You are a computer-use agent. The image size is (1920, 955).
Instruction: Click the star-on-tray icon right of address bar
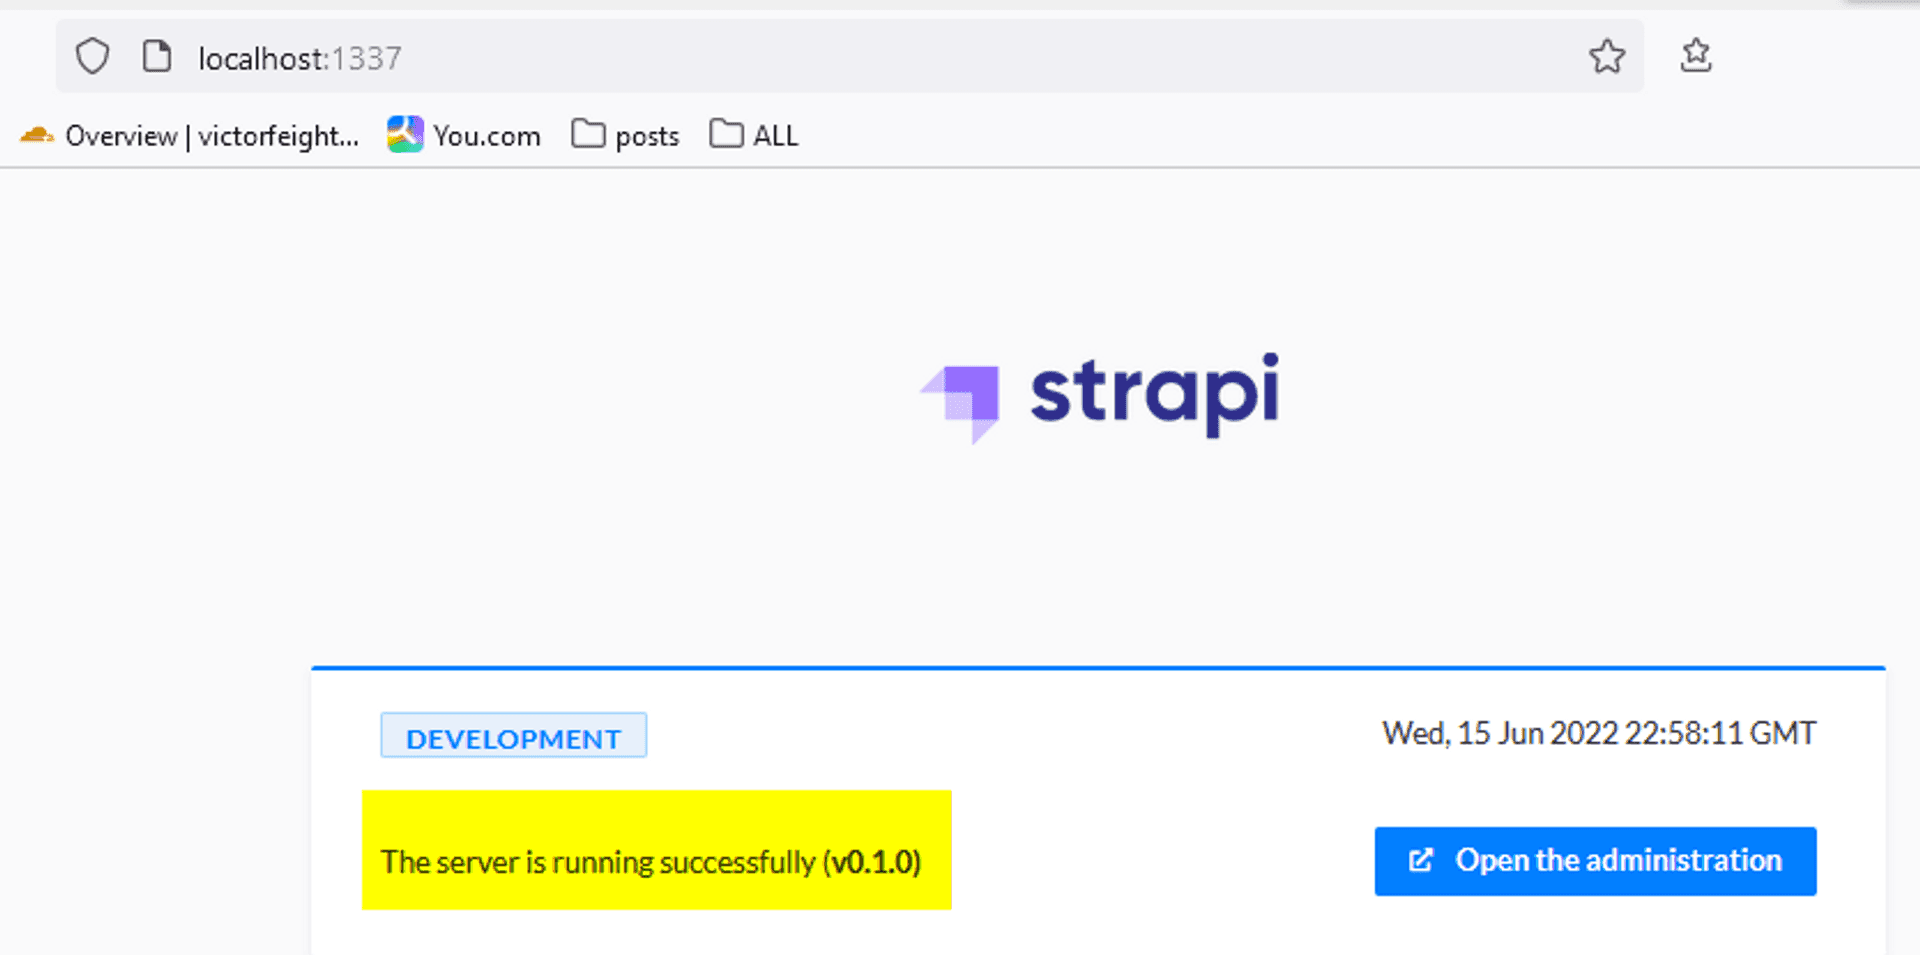(1696, 56)
